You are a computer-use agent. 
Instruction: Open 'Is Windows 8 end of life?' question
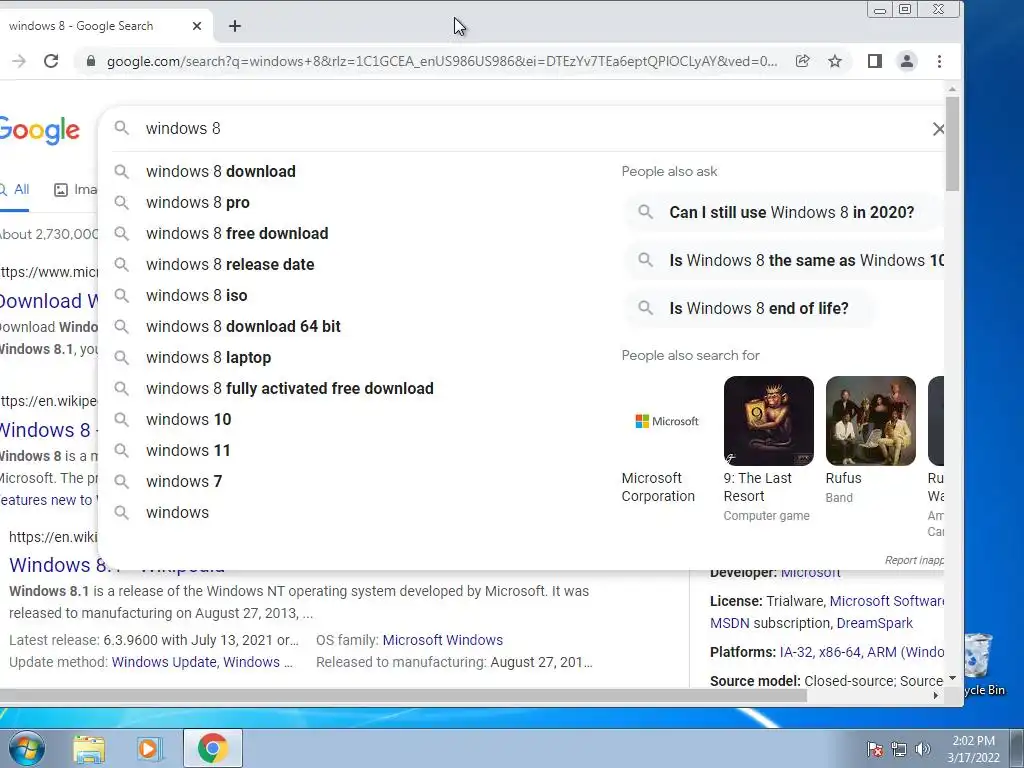tap(749, 308)
